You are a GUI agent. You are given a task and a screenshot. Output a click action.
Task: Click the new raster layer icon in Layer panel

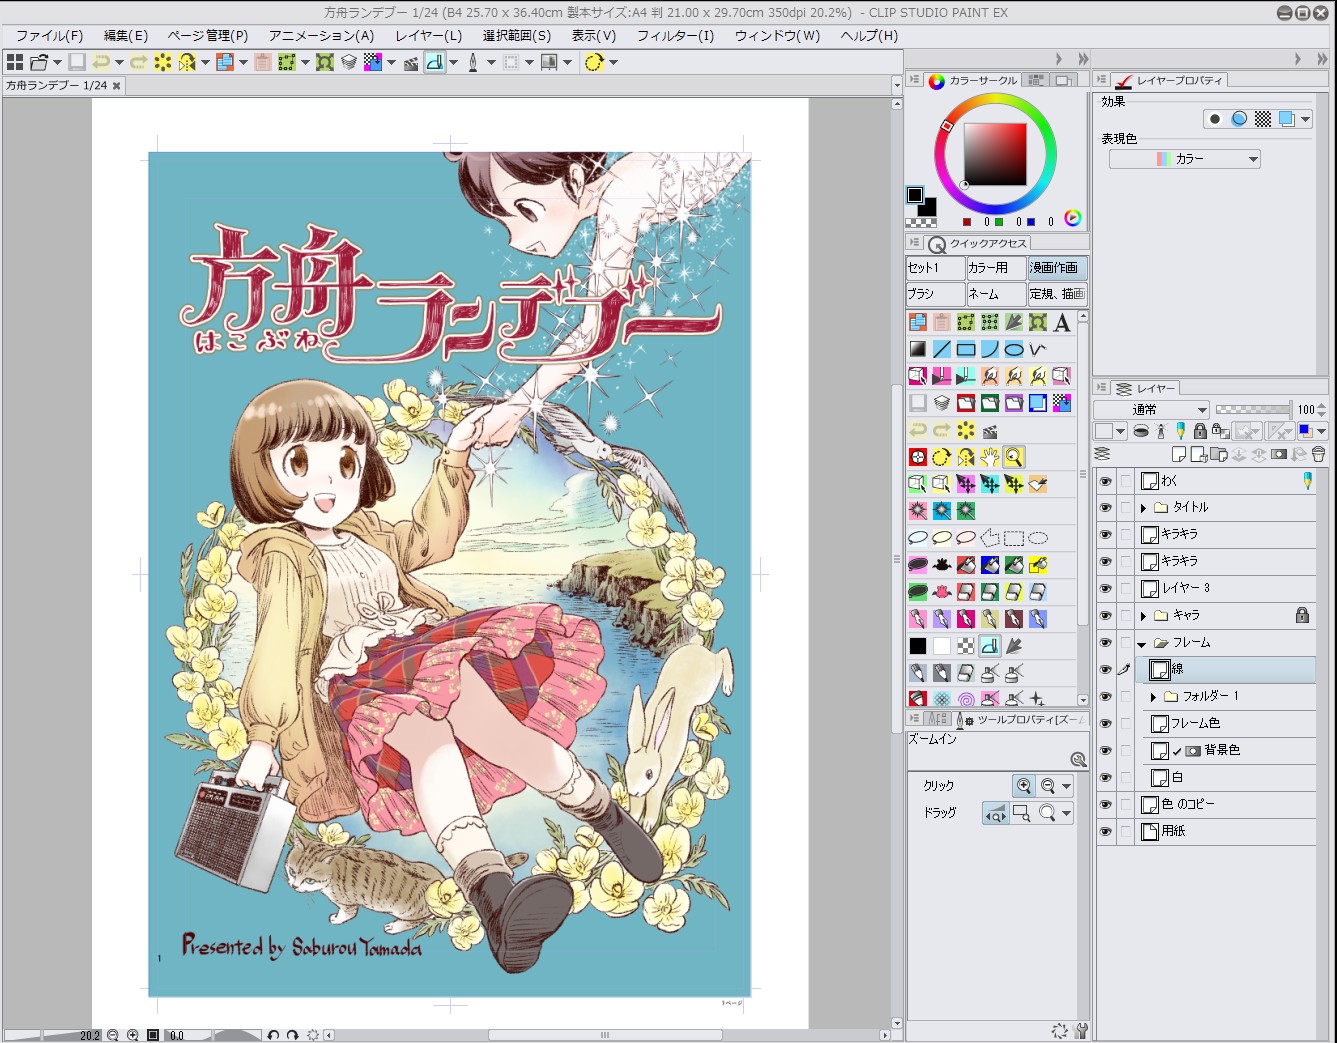[1179, 454]
